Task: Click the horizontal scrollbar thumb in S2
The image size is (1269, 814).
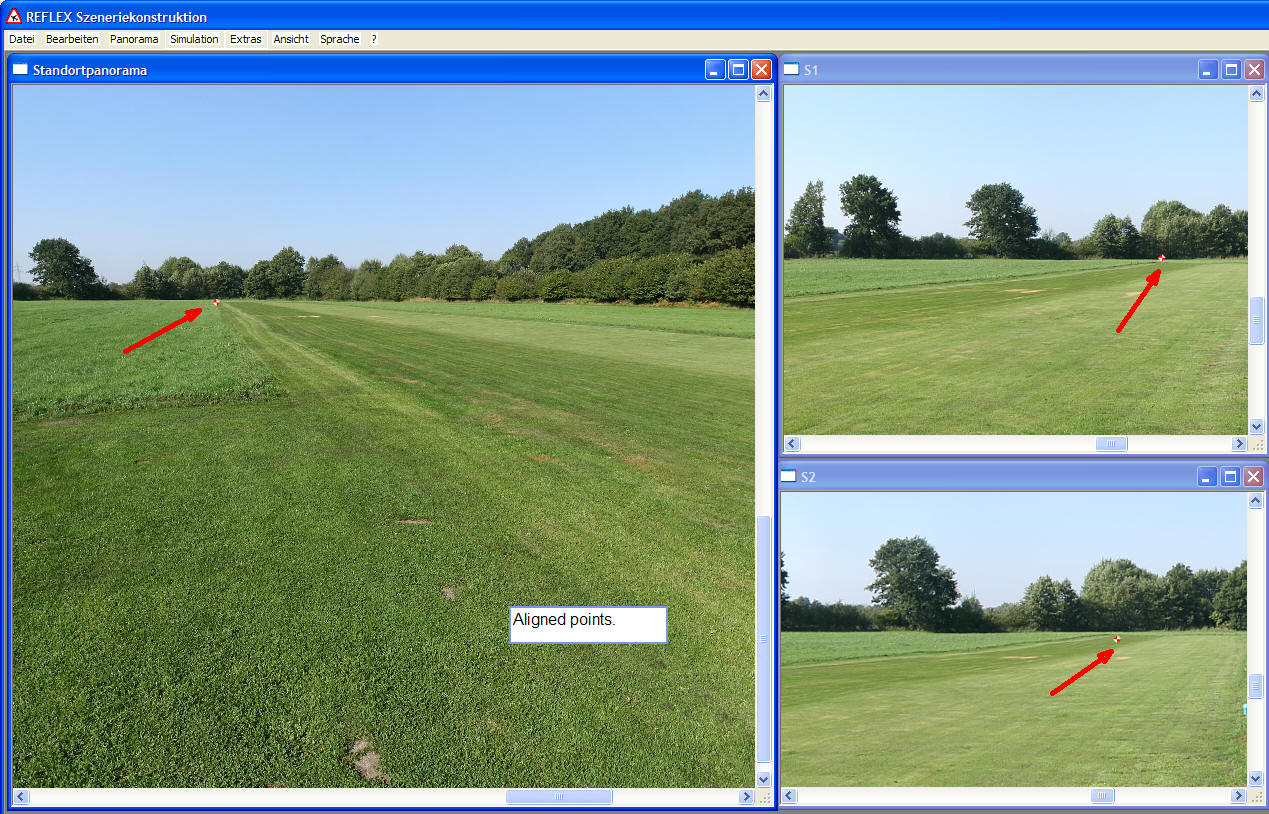Action: click(x=1102, y=796)
